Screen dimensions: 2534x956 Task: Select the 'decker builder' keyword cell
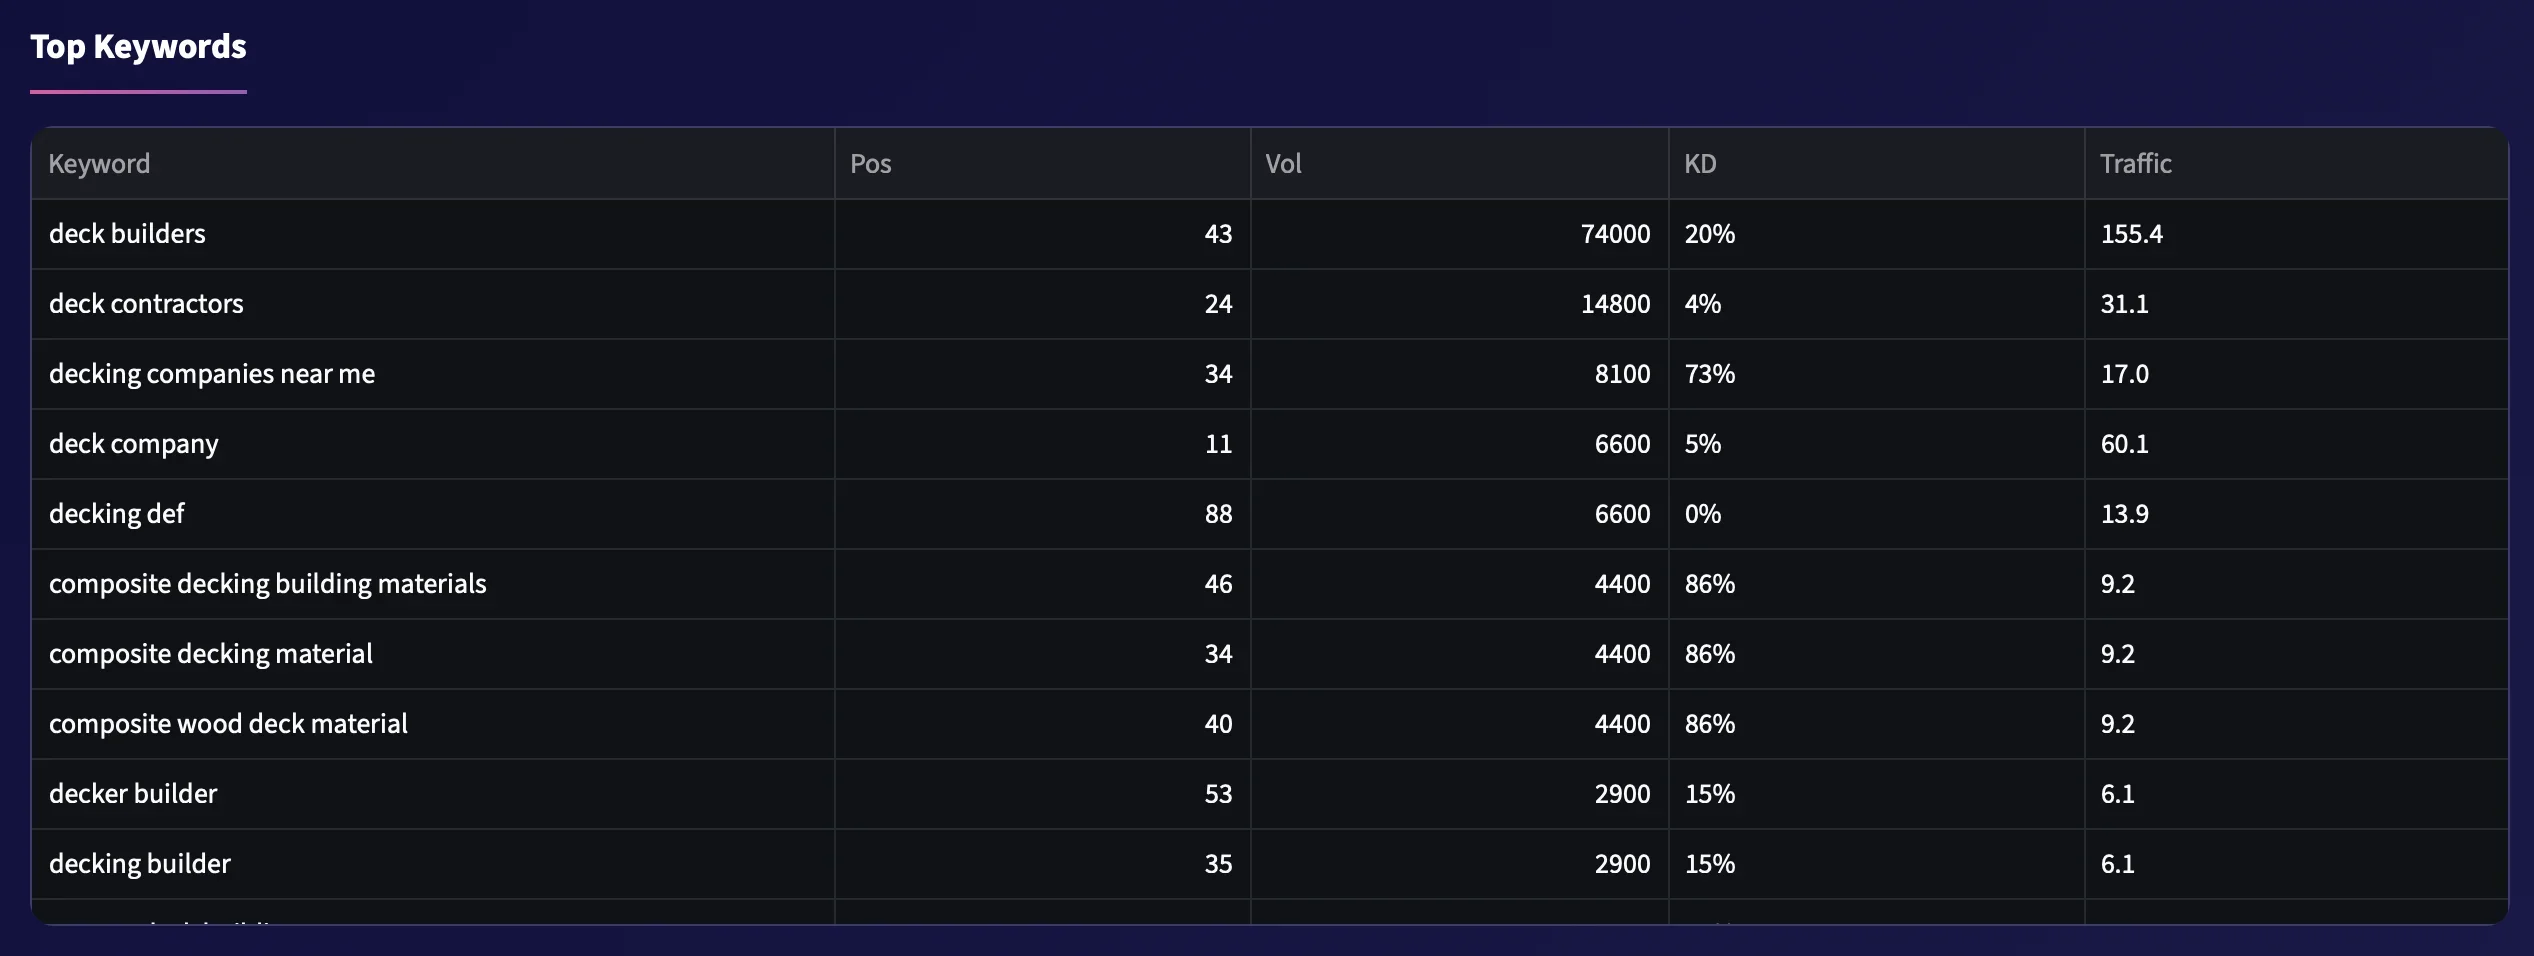[x=133, y=794]
